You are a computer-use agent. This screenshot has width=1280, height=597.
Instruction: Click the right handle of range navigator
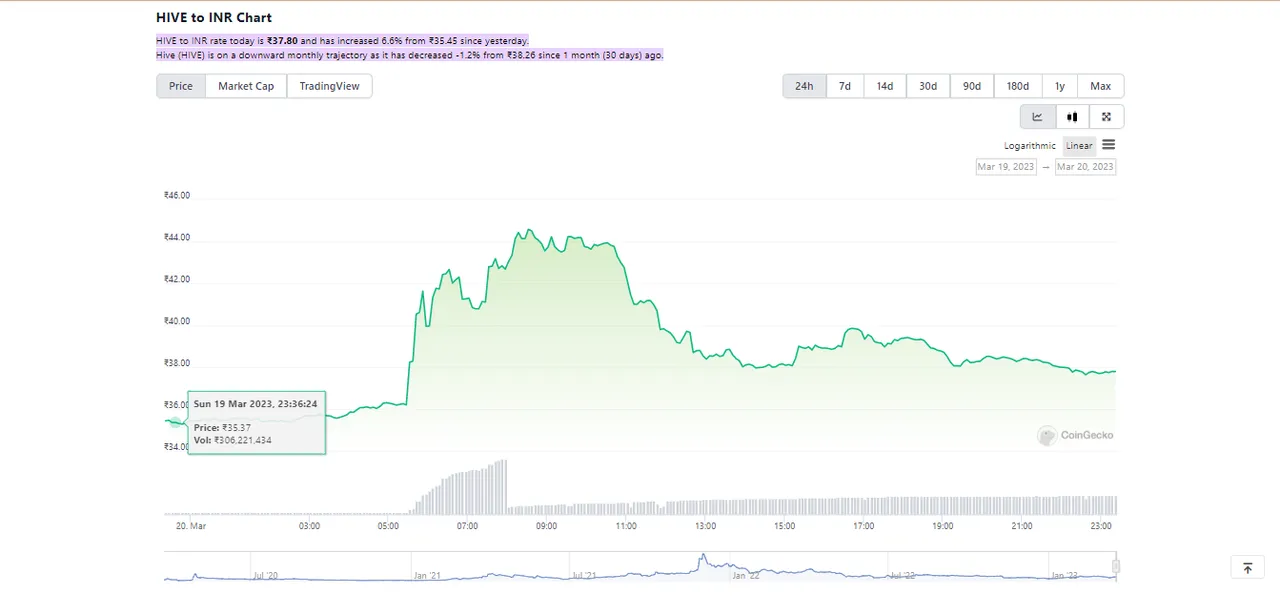tap(1116, 566)
